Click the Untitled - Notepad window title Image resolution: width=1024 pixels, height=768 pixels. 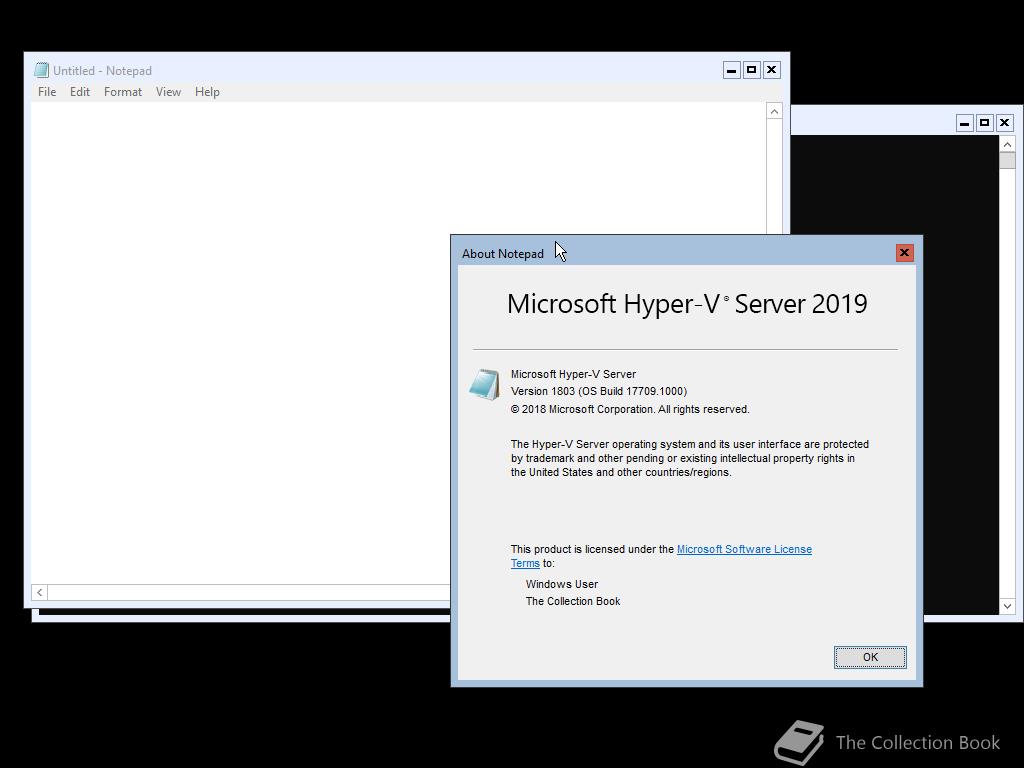103,71
